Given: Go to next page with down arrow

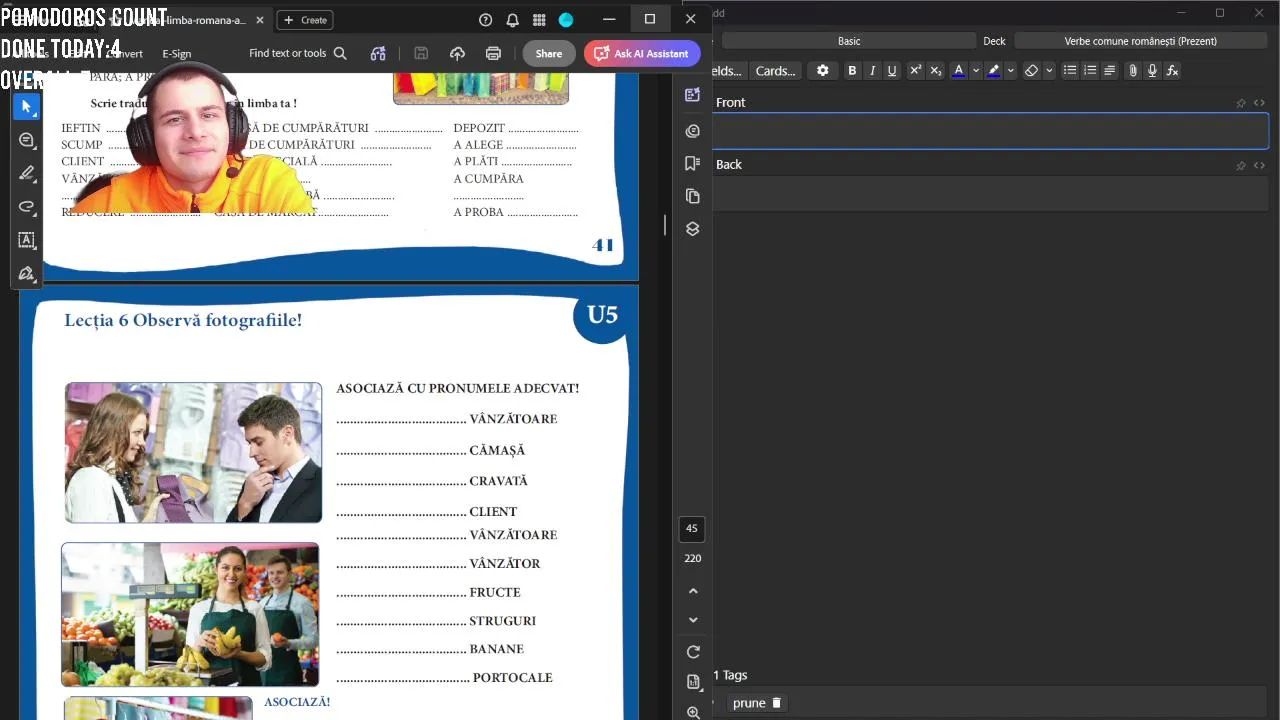Looking at the screenshot, I should pyautogui.click(x=693, y=620).
